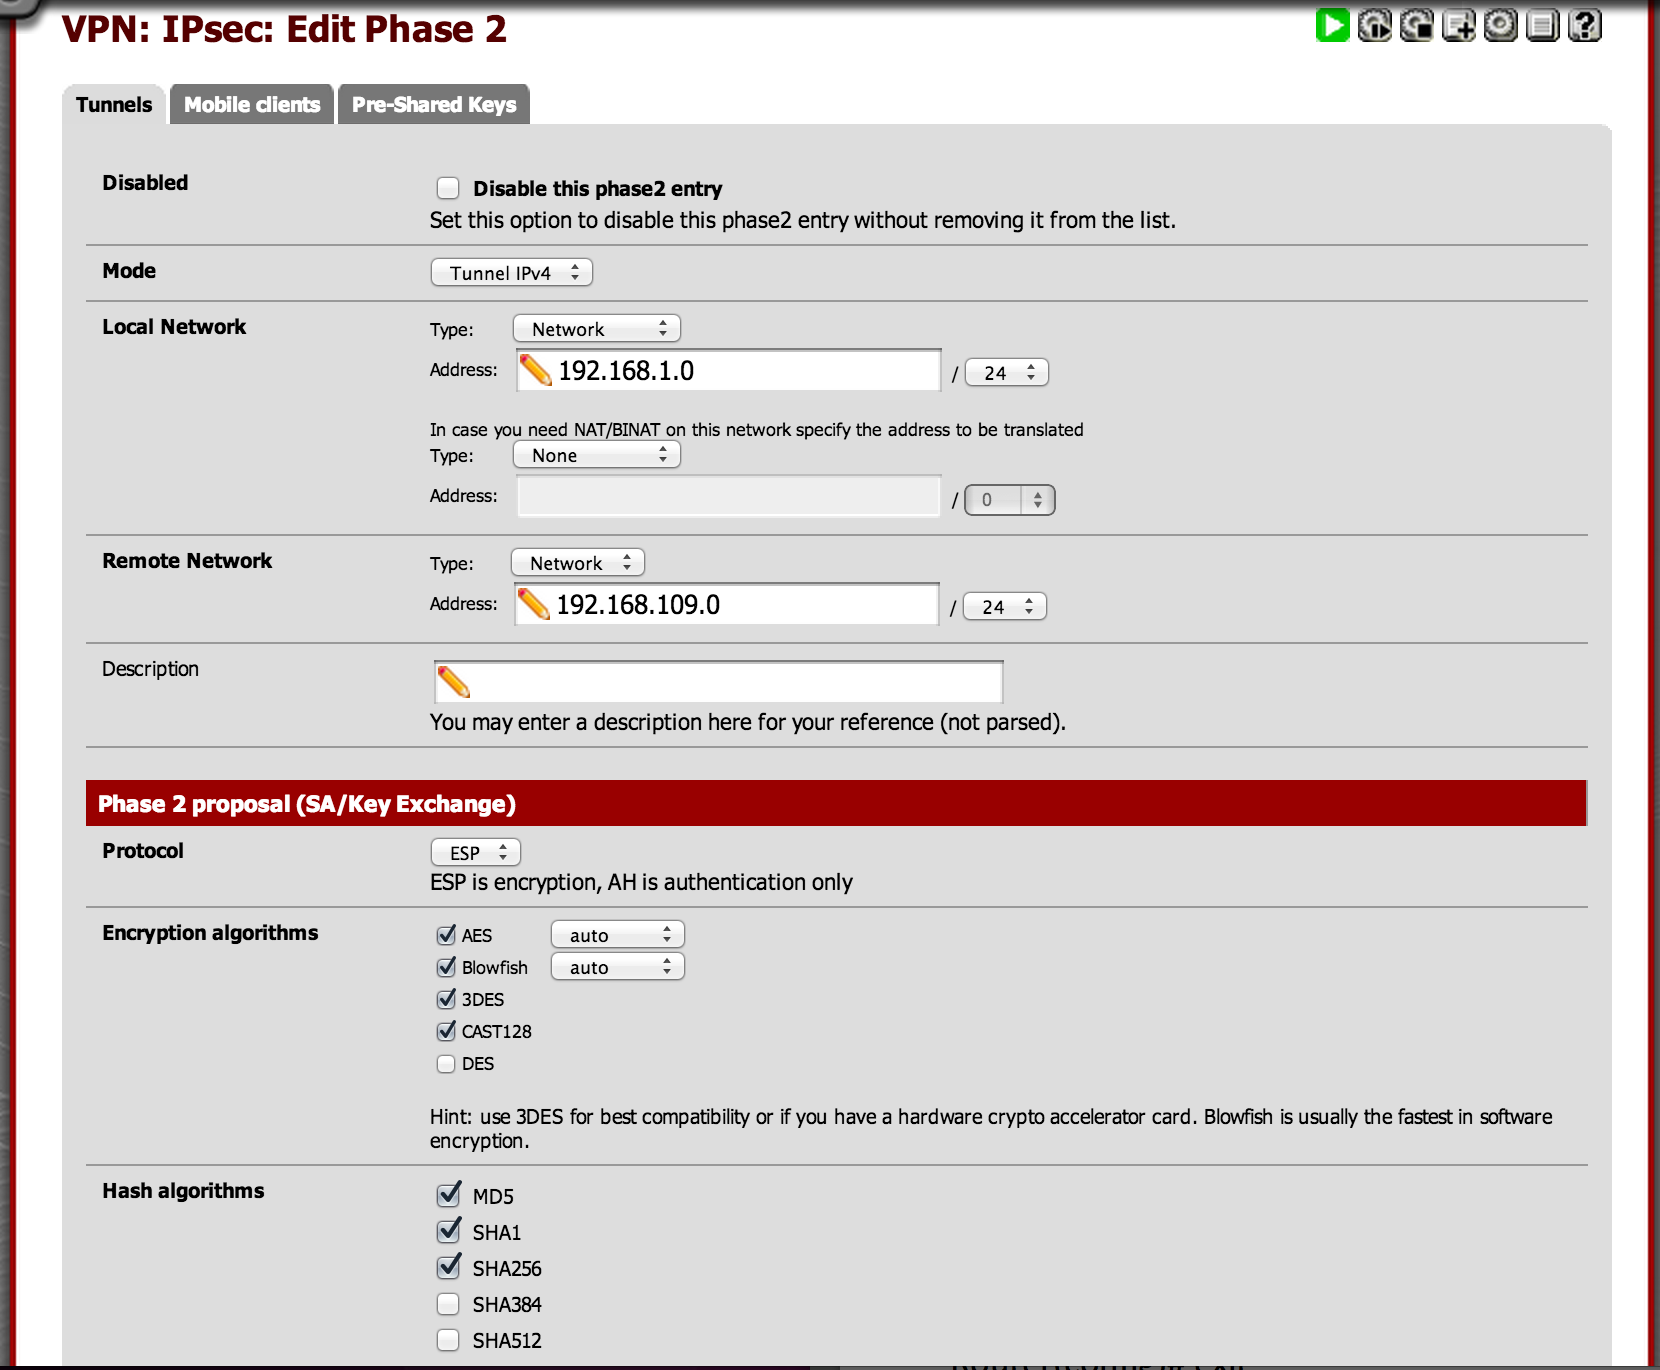Expand the AES key length auto dropdown
This screenshot has height=1370, width=1660.
click(x=617, y=935)
